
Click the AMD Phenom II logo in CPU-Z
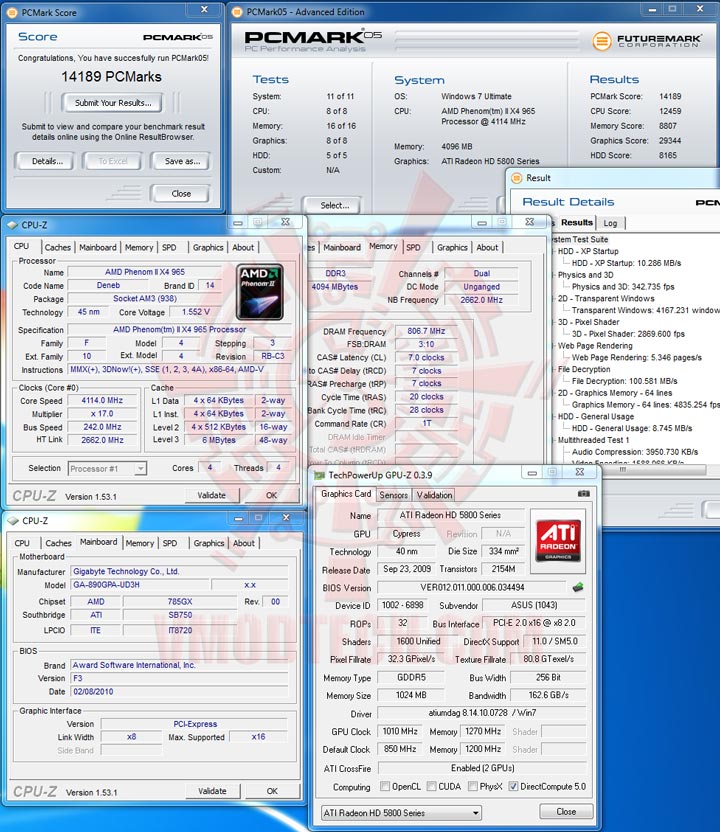pyautogui.click(x=260, y=292)
